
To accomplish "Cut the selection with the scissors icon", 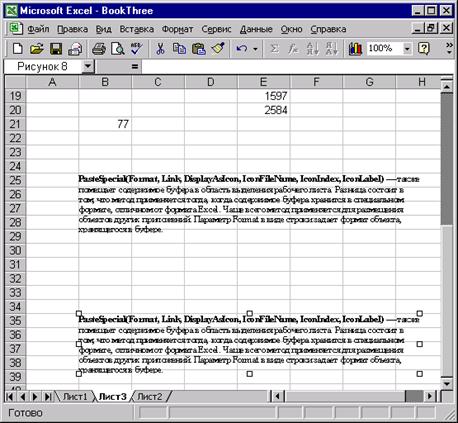I will click(x=160, y=49).
